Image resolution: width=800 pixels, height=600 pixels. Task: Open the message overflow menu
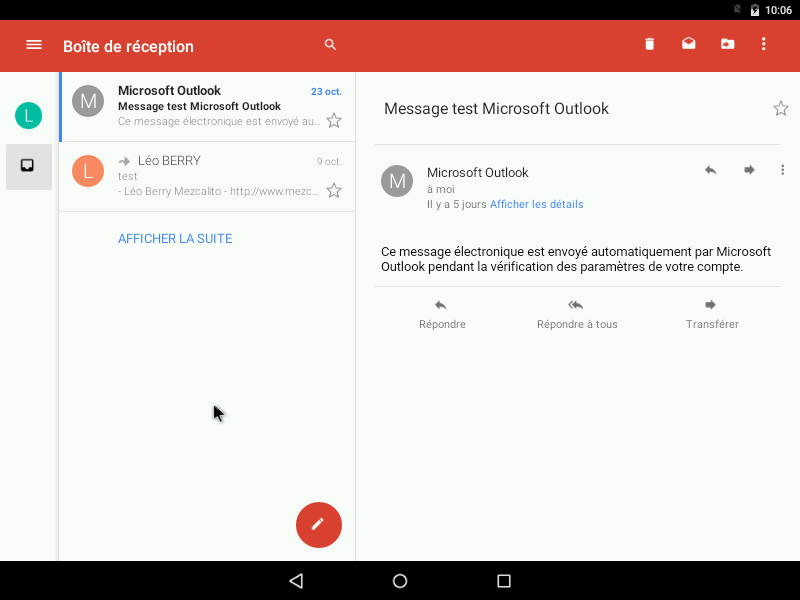click(x=782, y=170)
